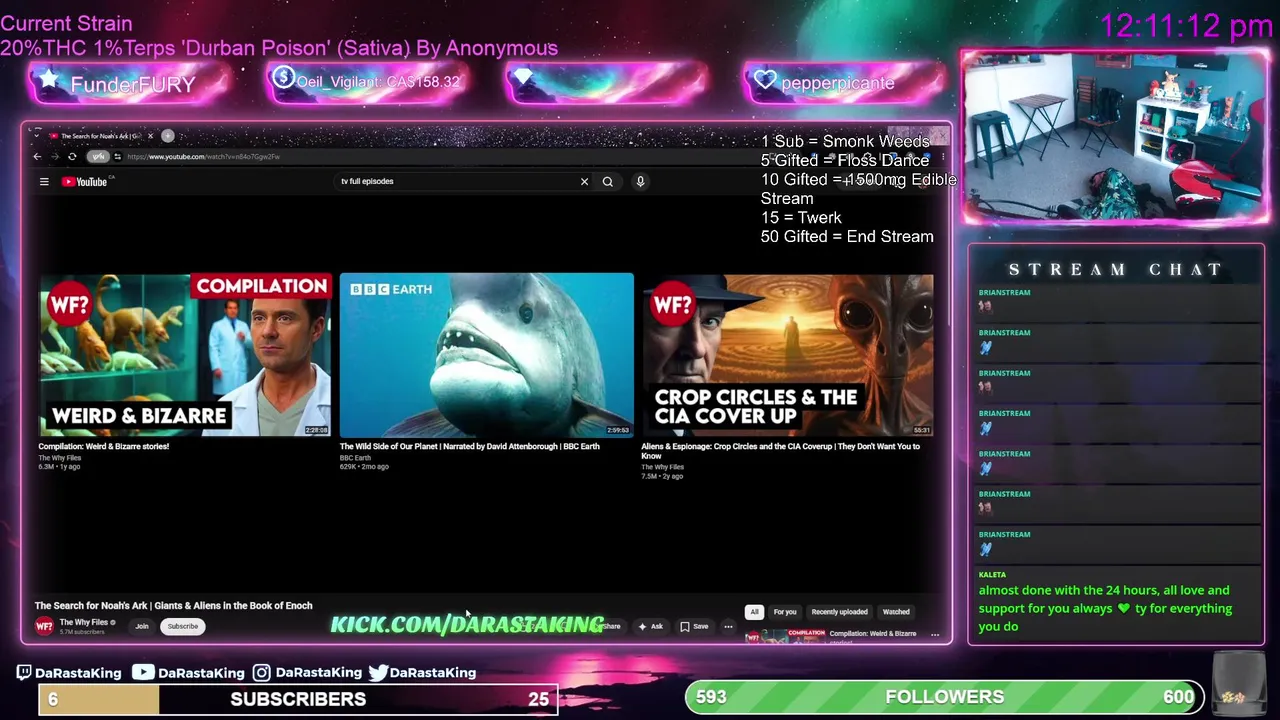Click the YouTube address bar URL
Viewport: 1280px width, 720px height.
coord(204,156)
